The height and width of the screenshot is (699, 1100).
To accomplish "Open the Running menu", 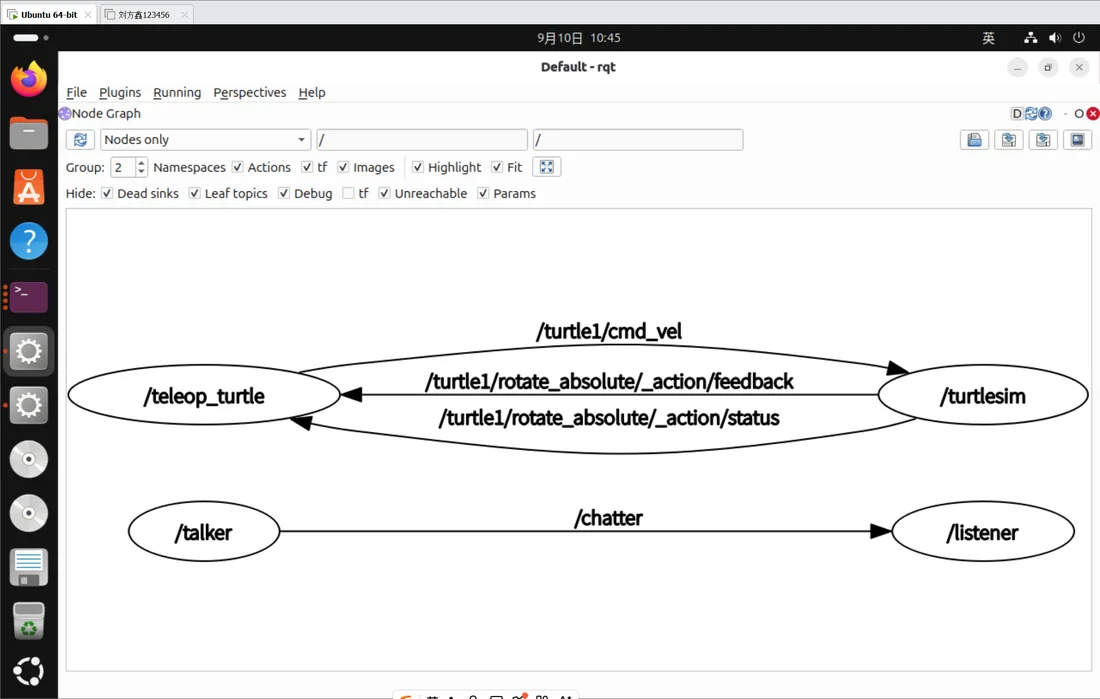I will [x=177, y=93].
